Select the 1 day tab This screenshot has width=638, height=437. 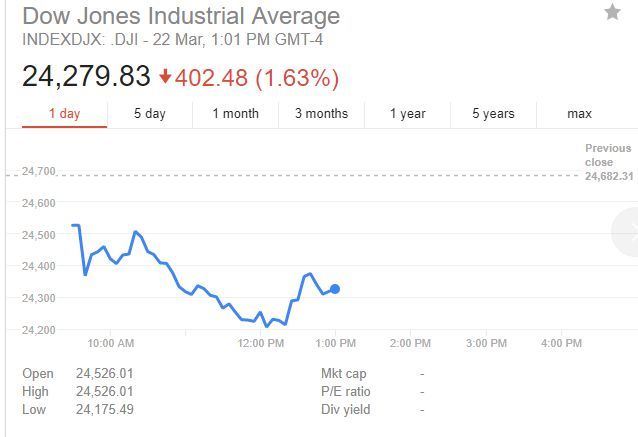[x=64, y=114]
